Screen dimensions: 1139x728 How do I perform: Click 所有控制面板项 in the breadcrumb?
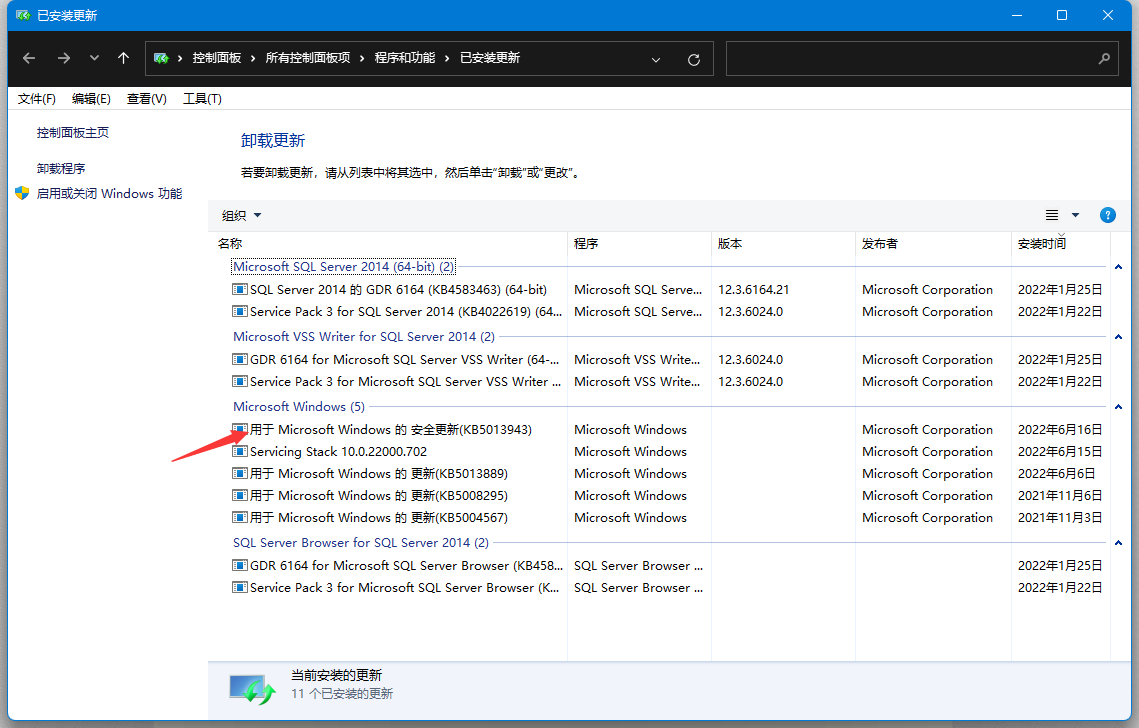(x=308, y=58)
